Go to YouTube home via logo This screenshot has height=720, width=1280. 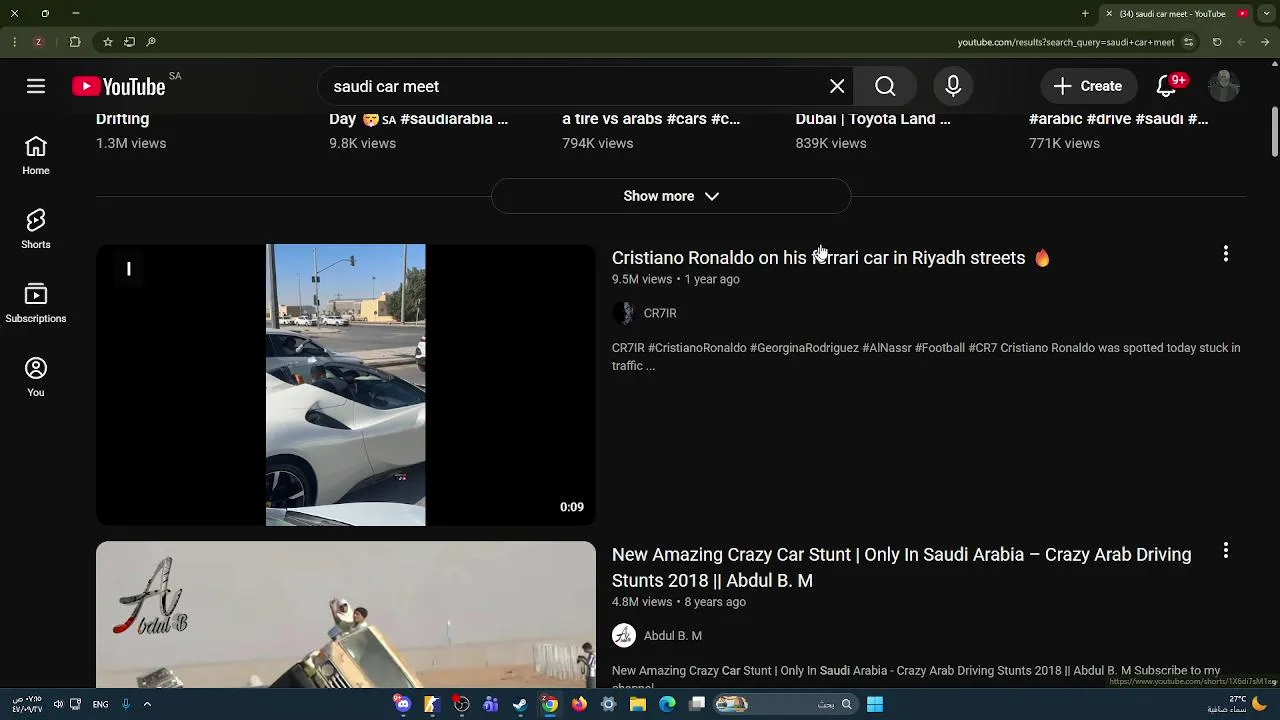coord(118,87)
